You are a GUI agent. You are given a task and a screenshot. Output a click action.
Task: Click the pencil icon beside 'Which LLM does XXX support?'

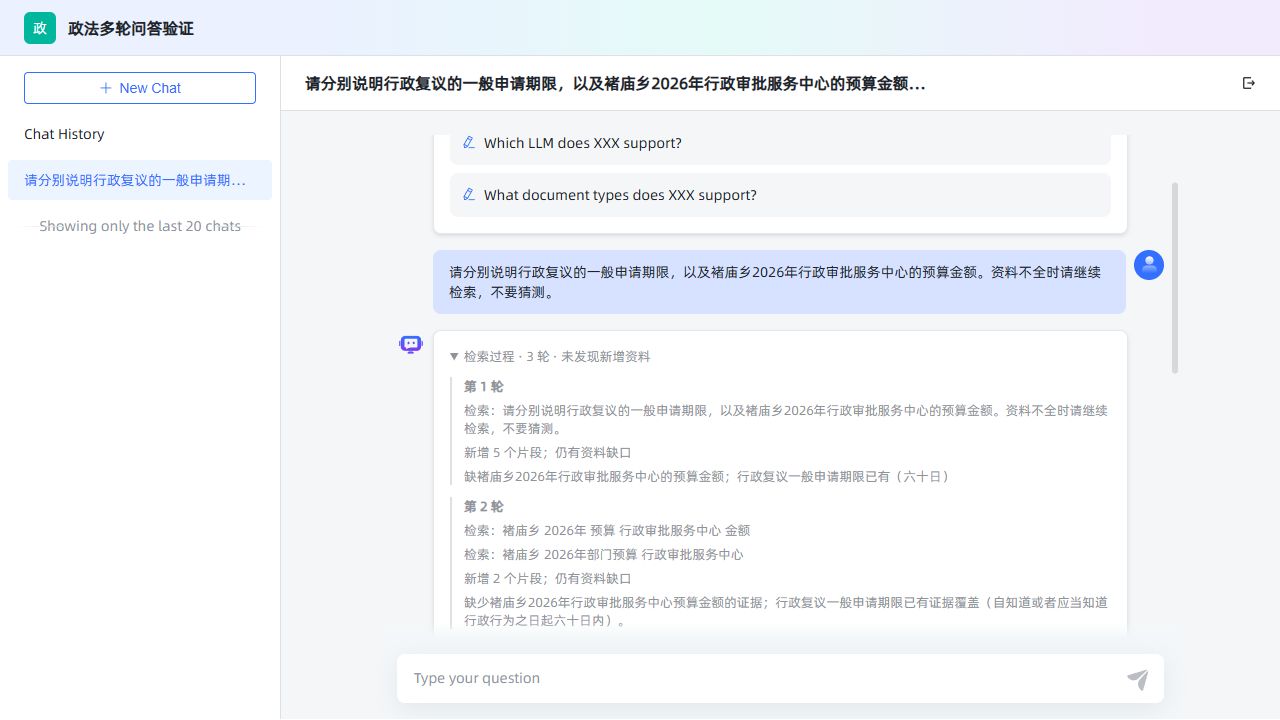click(469, 143)
